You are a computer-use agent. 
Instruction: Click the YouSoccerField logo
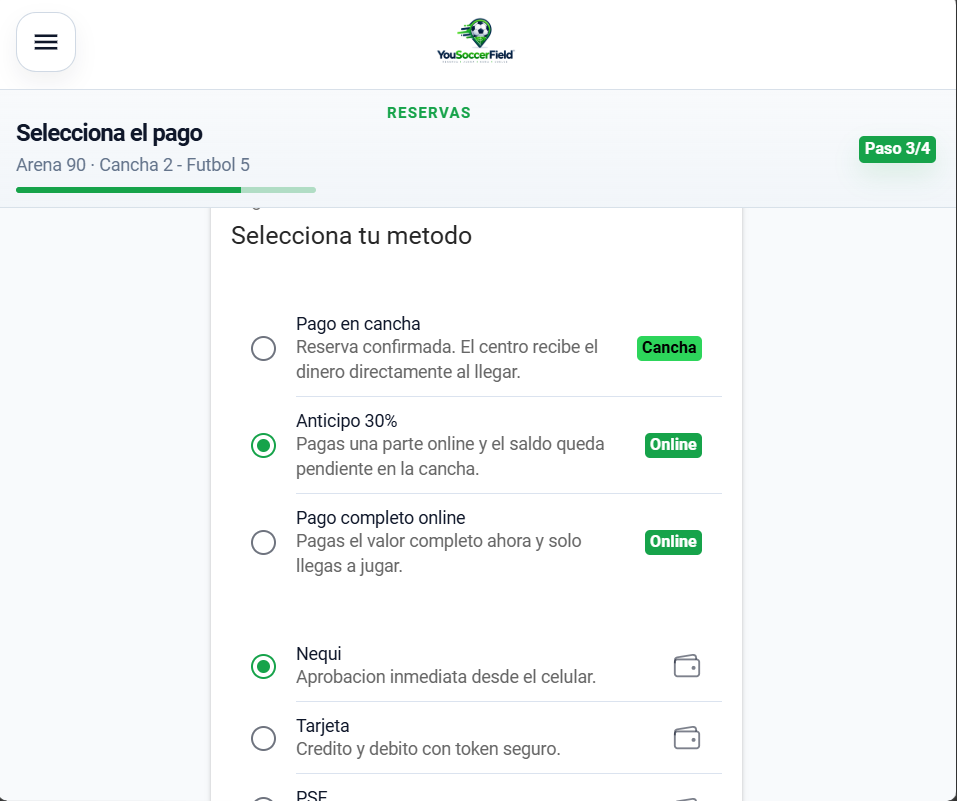(476, 41)
